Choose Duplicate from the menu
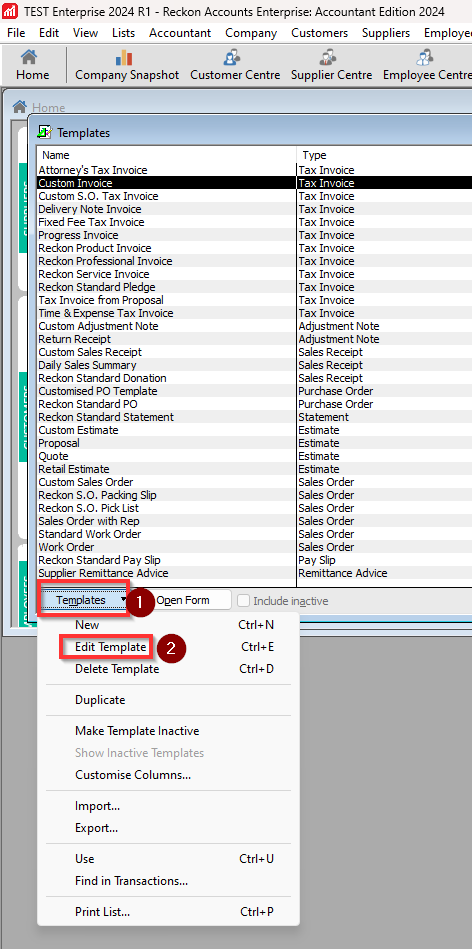Viewport: 472px width, 949px height. click(x=168, y=700)
